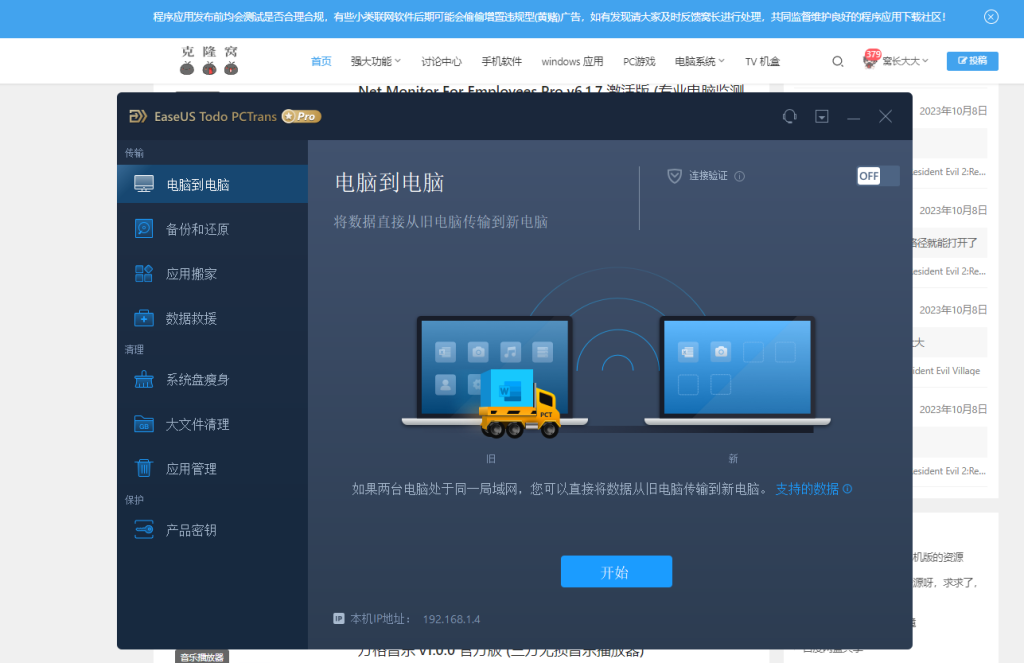
Task: Click the info icon beside 连接验证
Action: pyautogui.click(x=739, y=176)
